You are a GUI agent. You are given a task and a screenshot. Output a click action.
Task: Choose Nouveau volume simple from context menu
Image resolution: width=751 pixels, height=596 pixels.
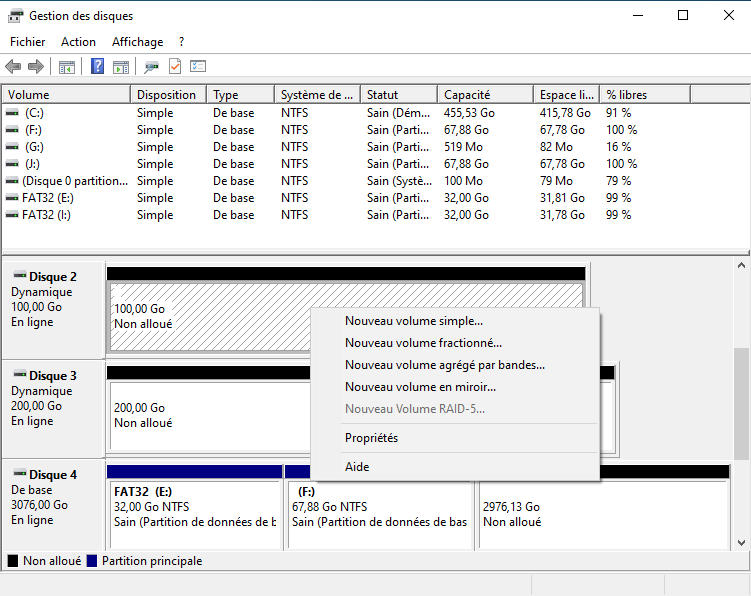414,321
